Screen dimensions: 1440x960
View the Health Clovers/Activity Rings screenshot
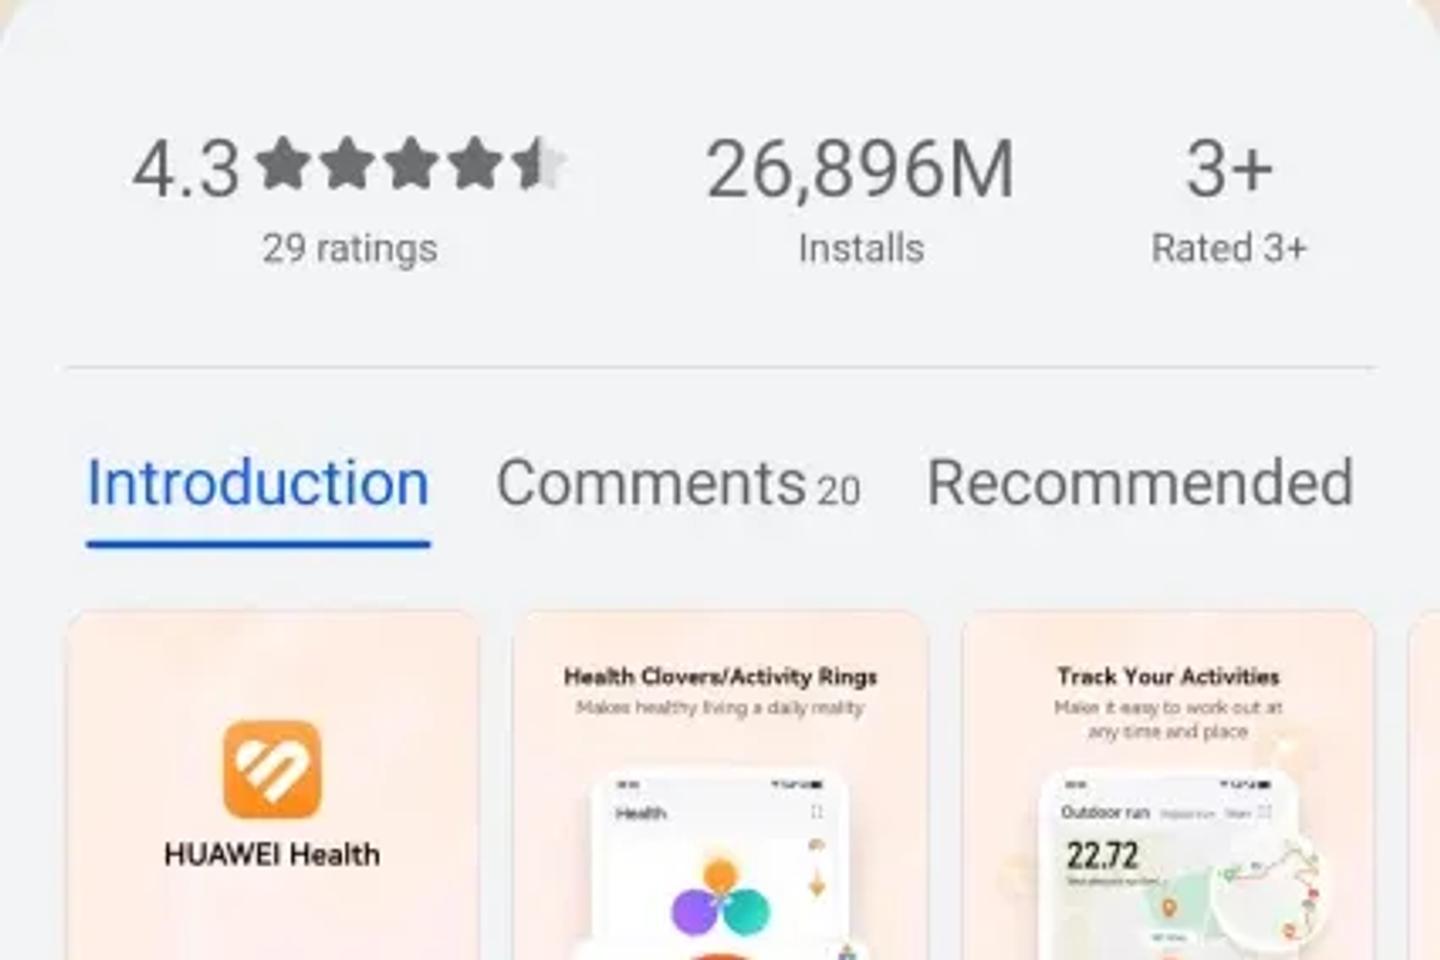(720, 786)
